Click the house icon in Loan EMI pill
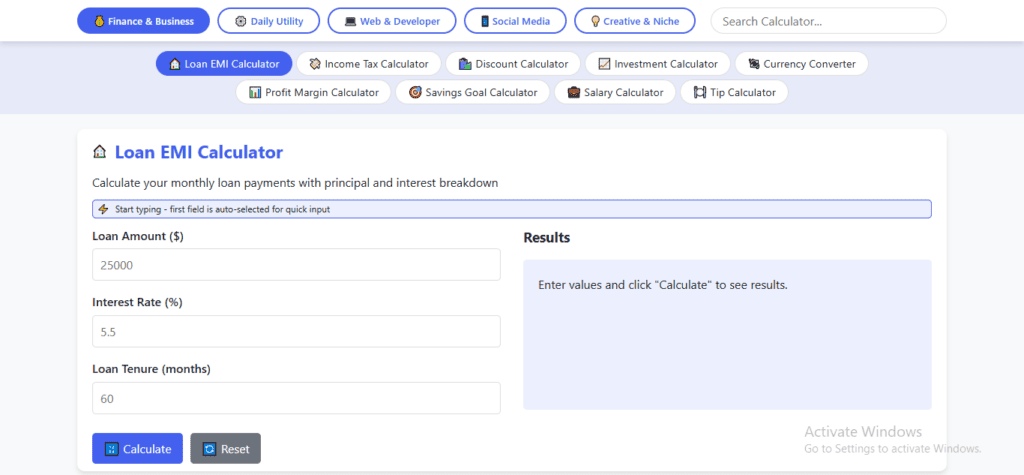Viewport: 1024px width, 475px height. coord(174,64)
